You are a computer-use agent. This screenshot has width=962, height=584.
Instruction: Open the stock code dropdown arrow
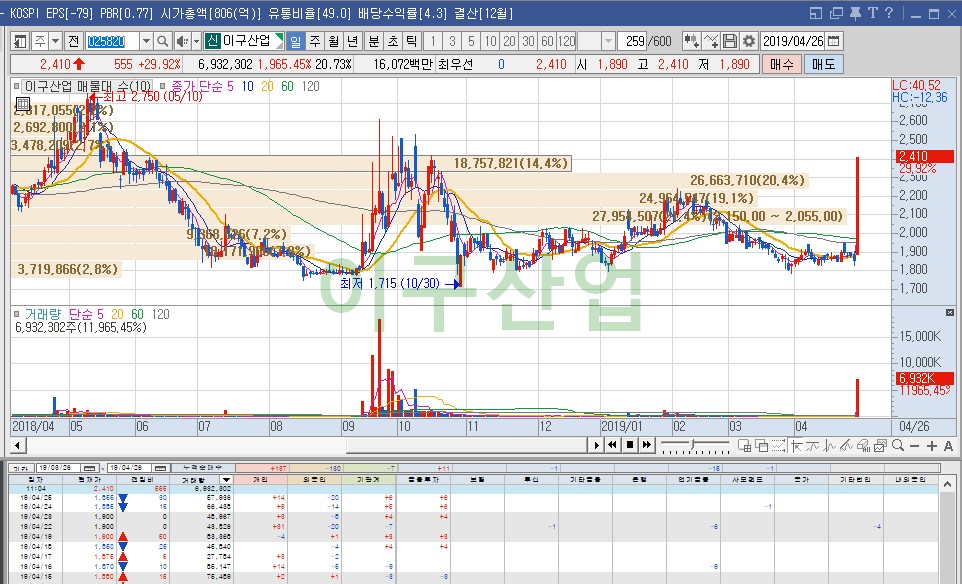click(146, 41)
